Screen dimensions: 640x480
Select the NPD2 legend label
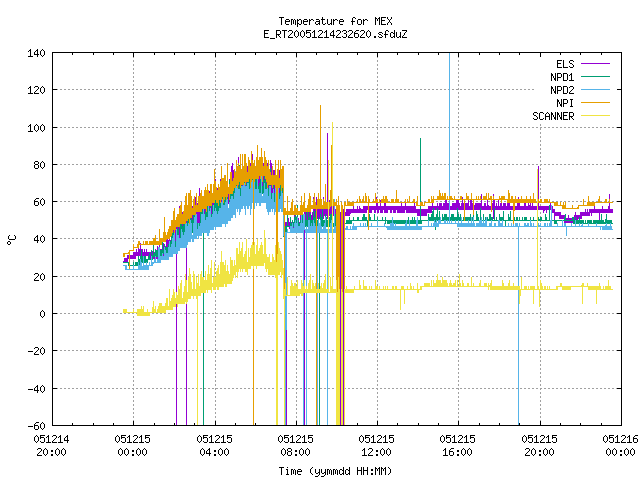click(562, 90)
